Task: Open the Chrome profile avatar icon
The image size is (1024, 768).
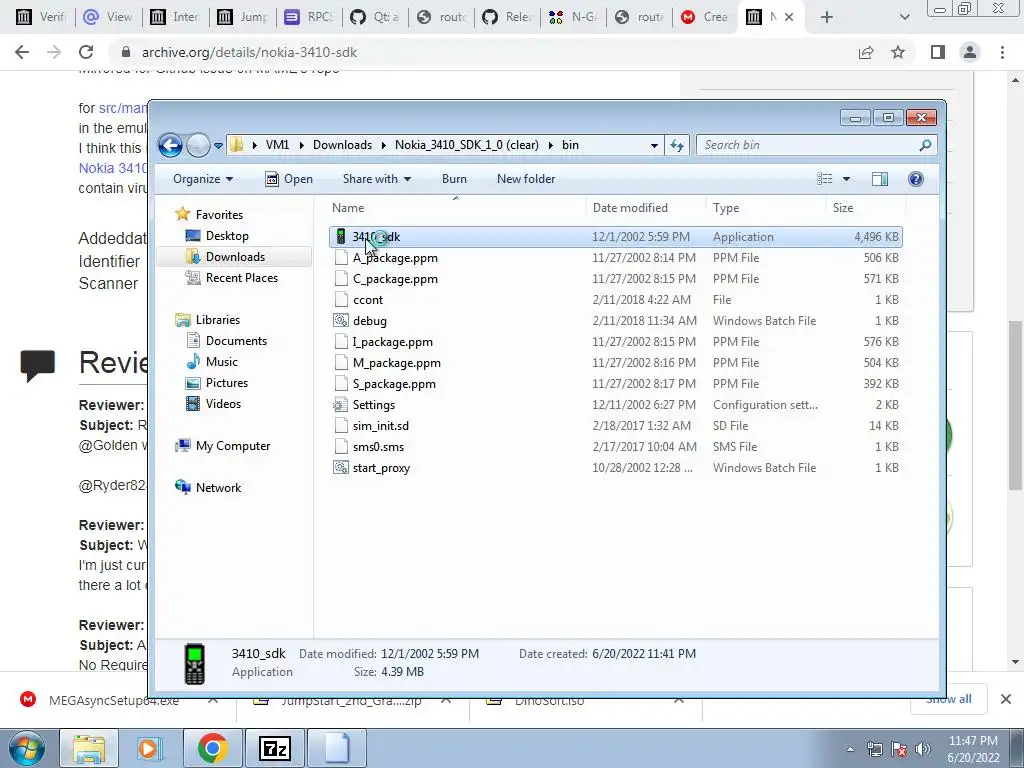Action: coord(970,52)
